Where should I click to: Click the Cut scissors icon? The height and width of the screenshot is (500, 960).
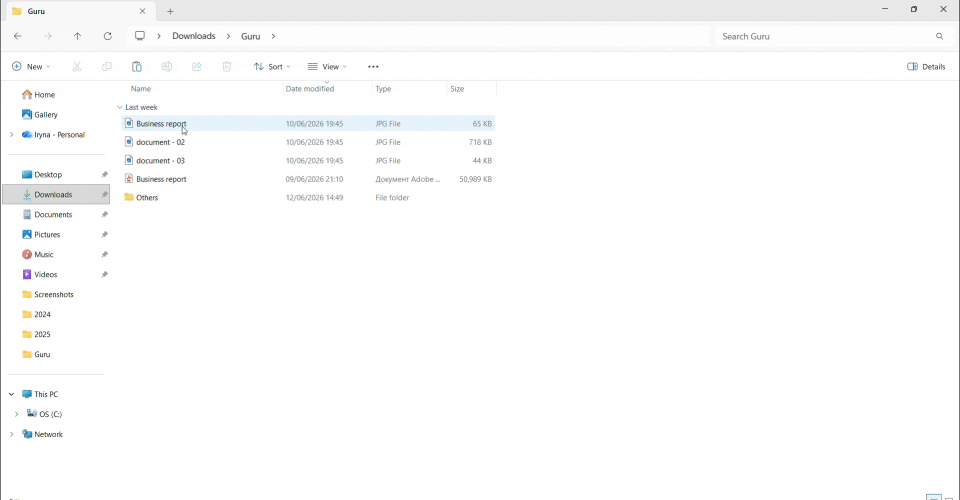click(x=77, y=67)
